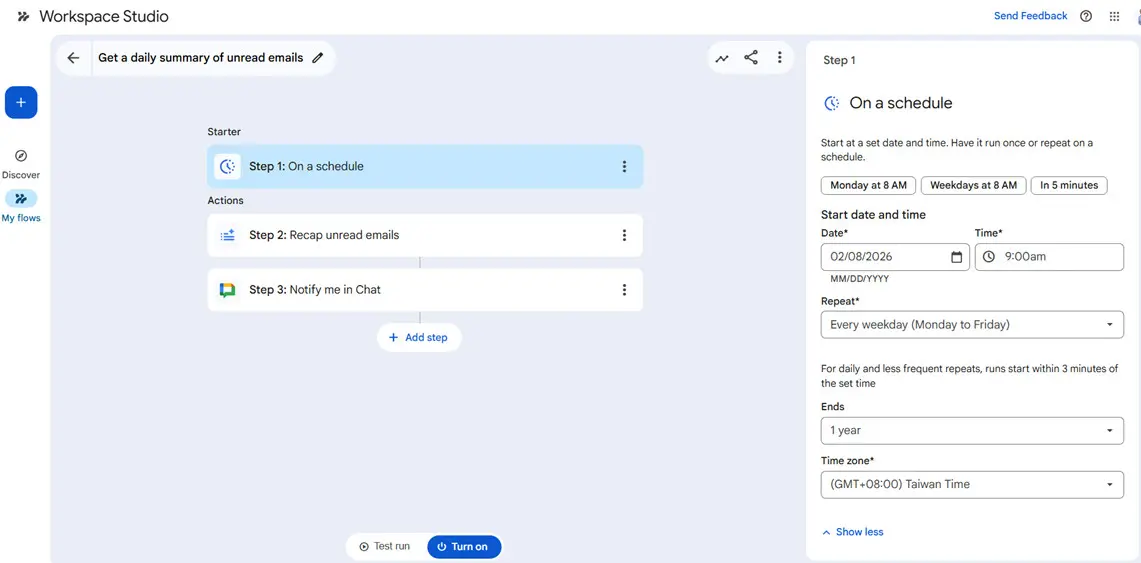Select the My flows sidebar icon
Screen dimensions: 1141x563
point(21,199)
